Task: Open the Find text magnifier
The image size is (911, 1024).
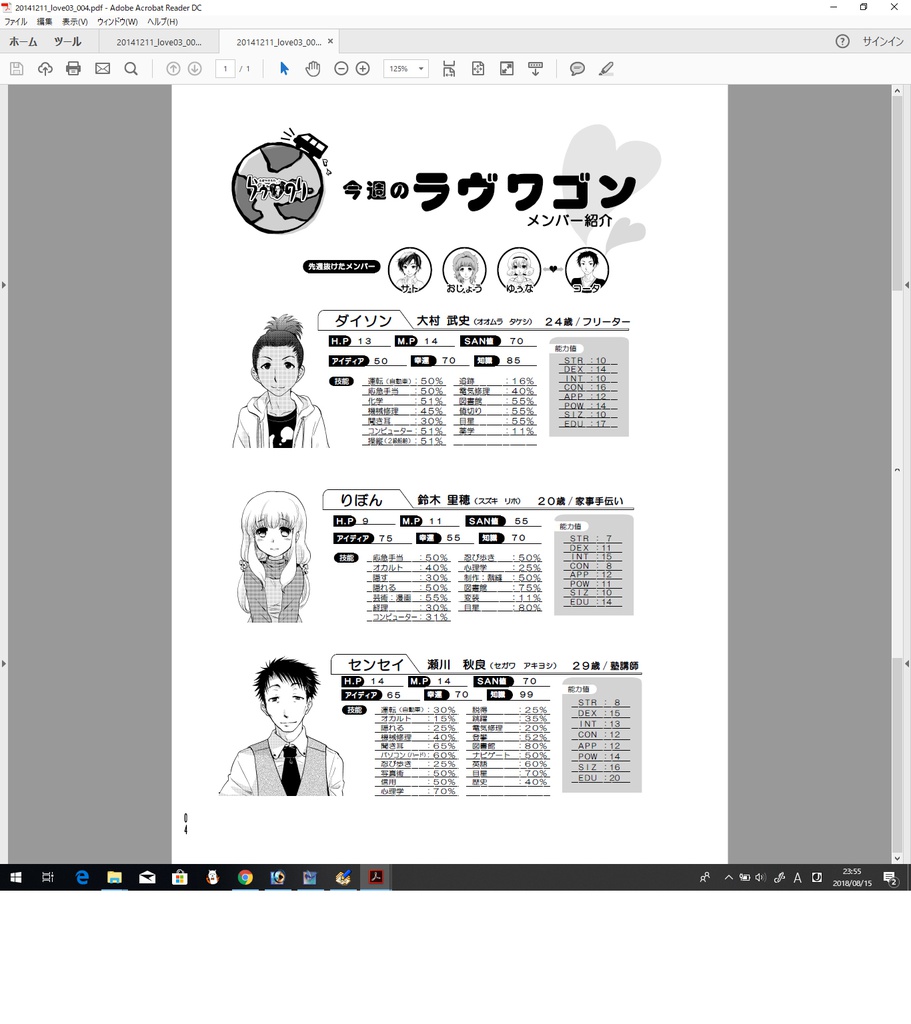Action: pyautogui.click(x=131, y=69)
